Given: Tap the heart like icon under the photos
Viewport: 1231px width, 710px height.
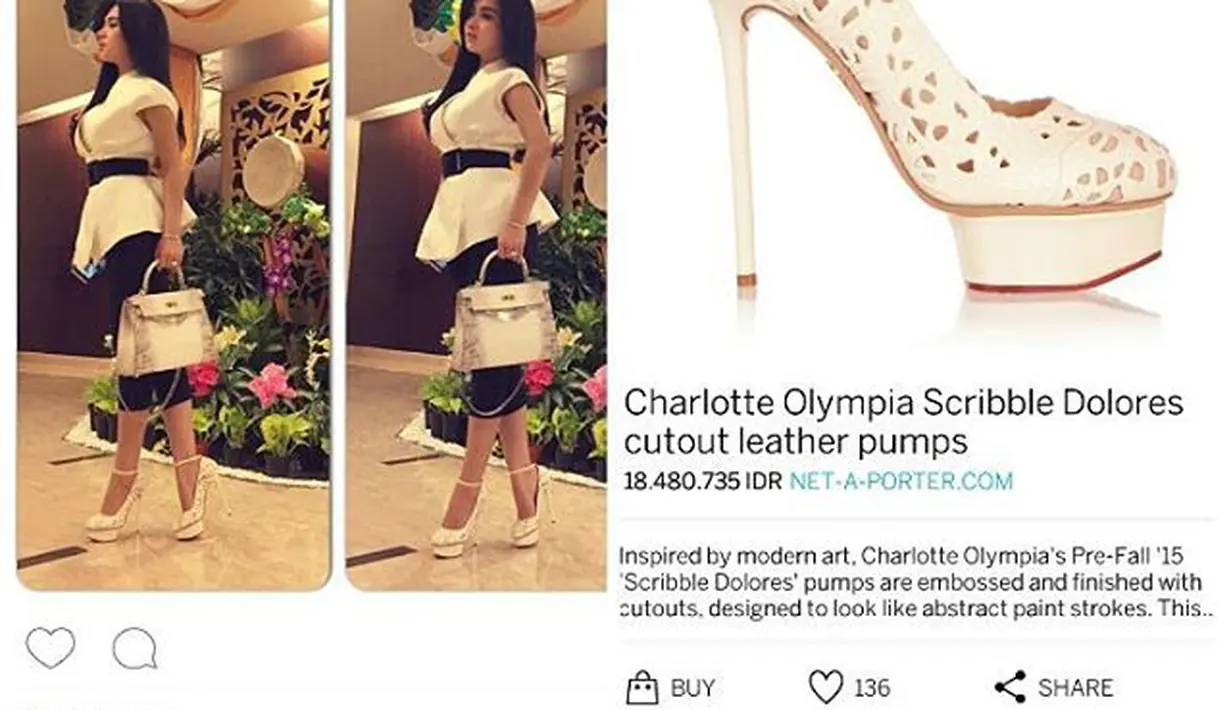Looking at the screenshot, I should (50, 648).
